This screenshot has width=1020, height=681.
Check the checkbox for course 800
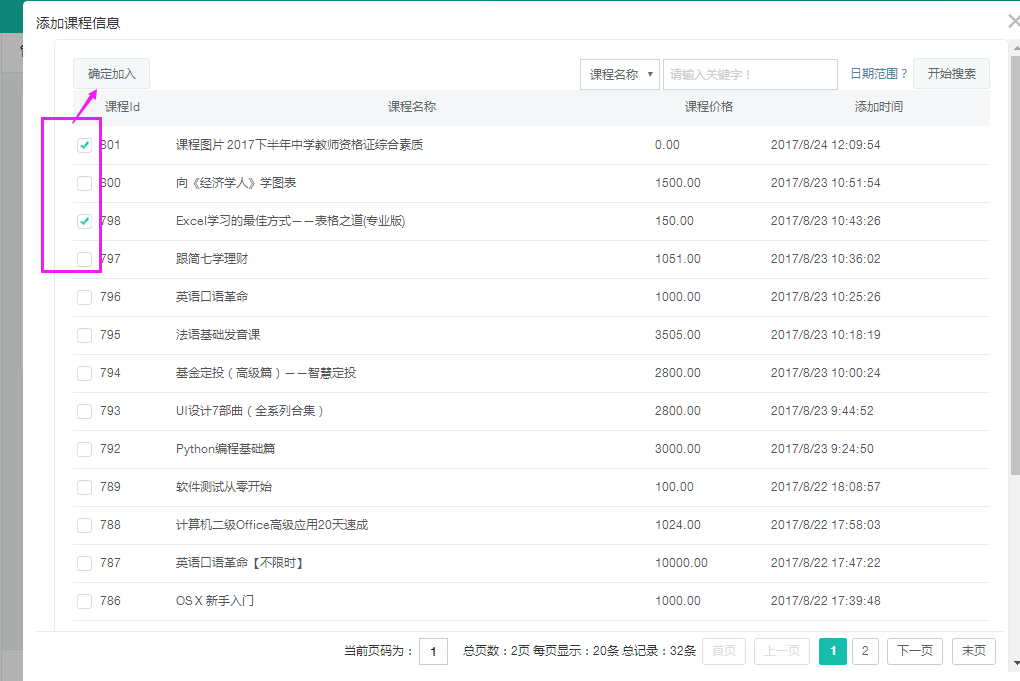(85, 183)
